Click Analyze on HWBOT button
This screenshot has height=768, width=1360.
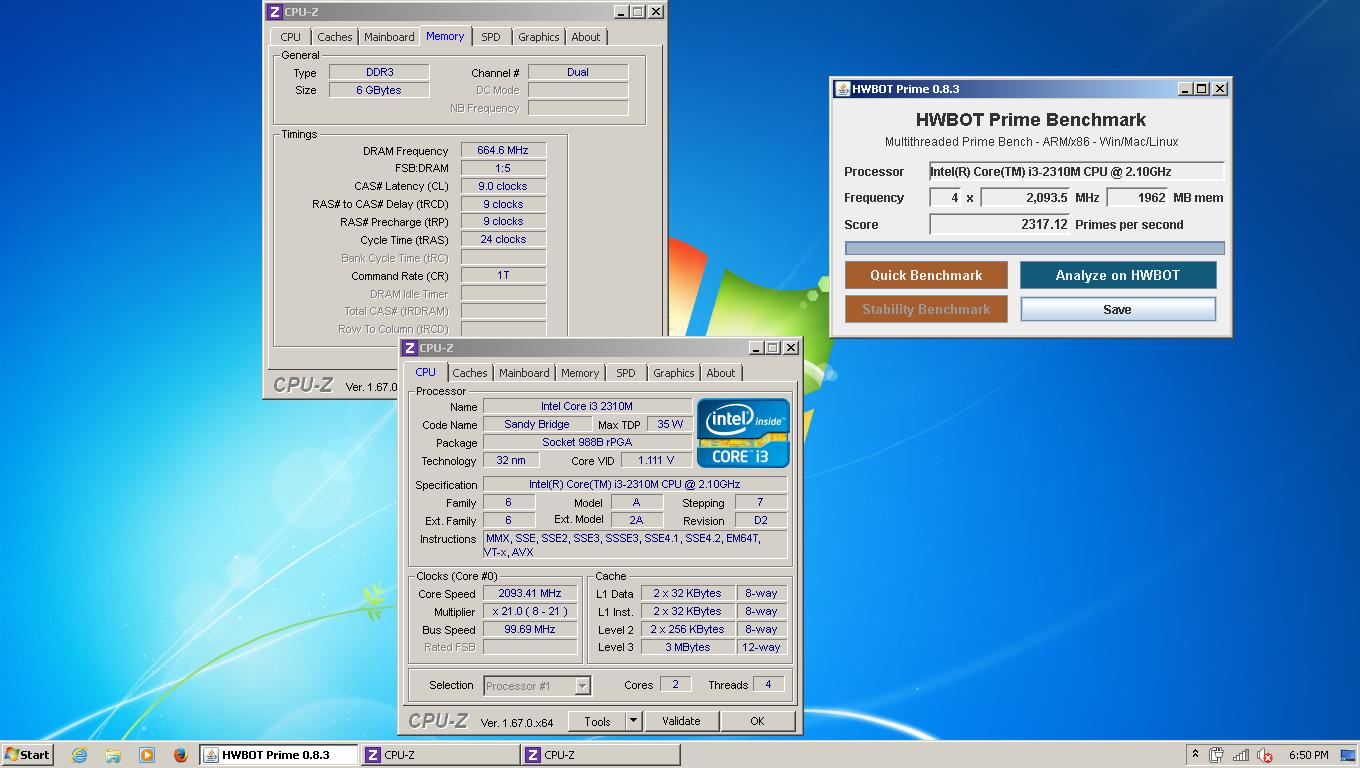[x=1118, y=275]
